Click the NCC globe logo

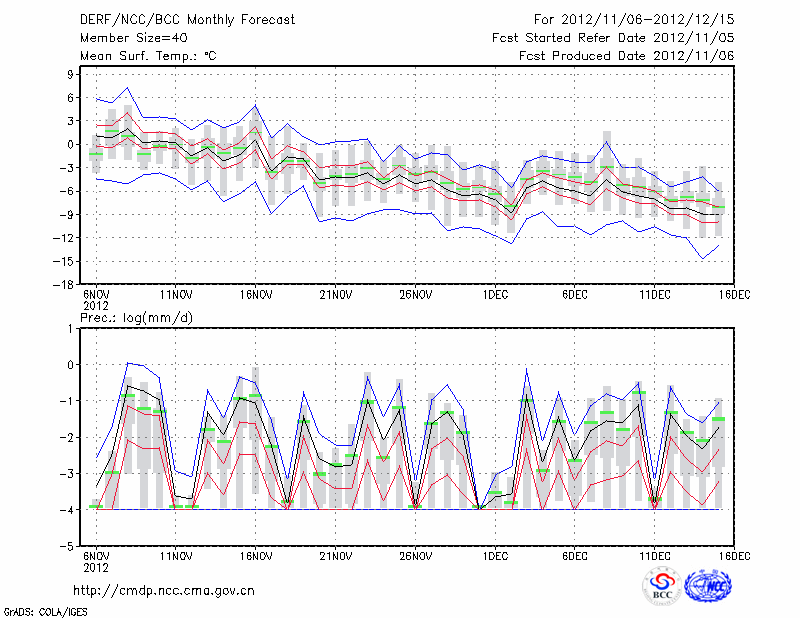(x=709, y=586)
